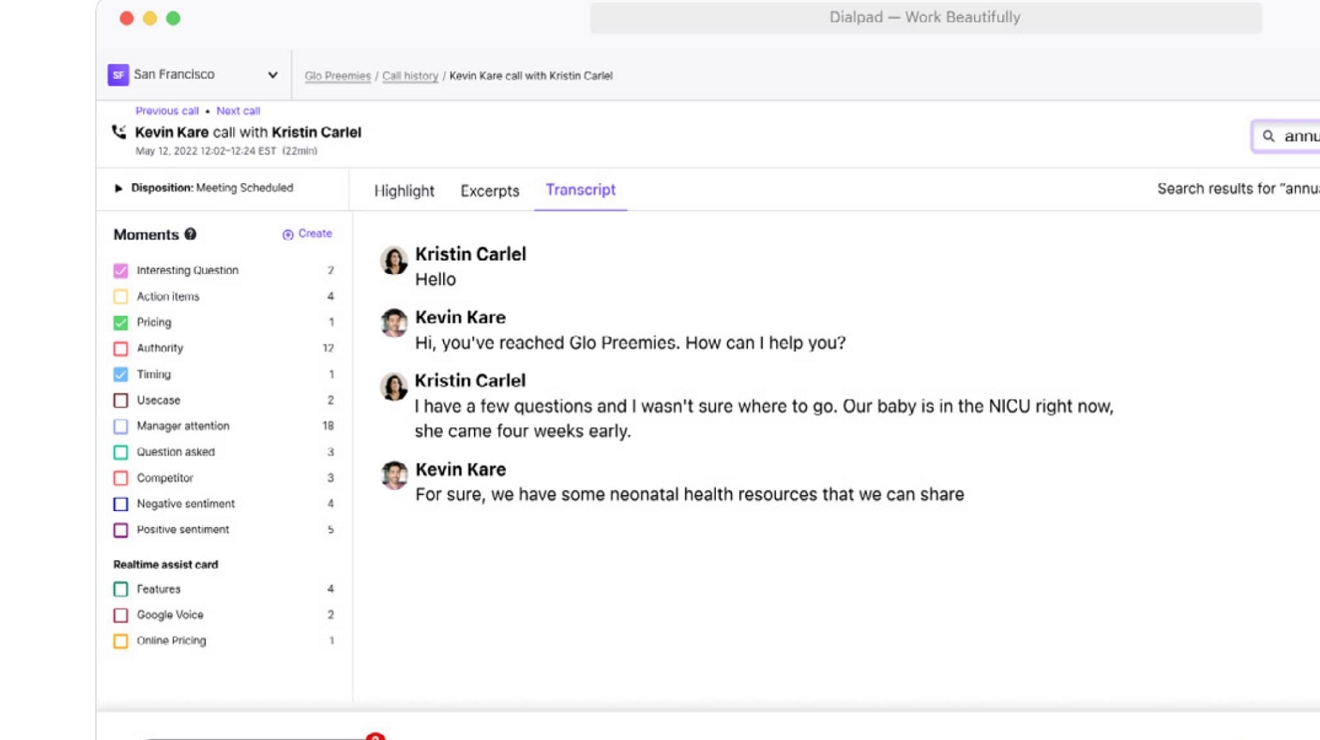The height and width of the screenshot is (740, 1320).
Task: Switch to the Highlight tab
Action: click(x=404, y=191)
